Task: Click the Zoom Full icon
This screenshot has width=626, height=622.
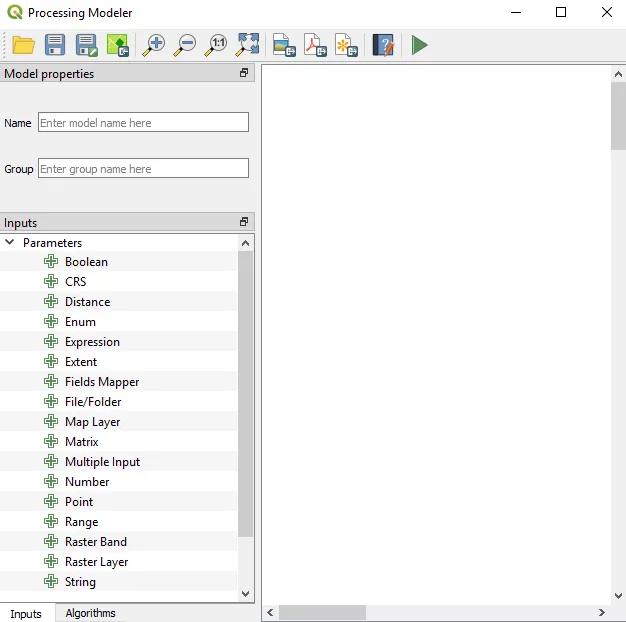Action: click(247, 45)
